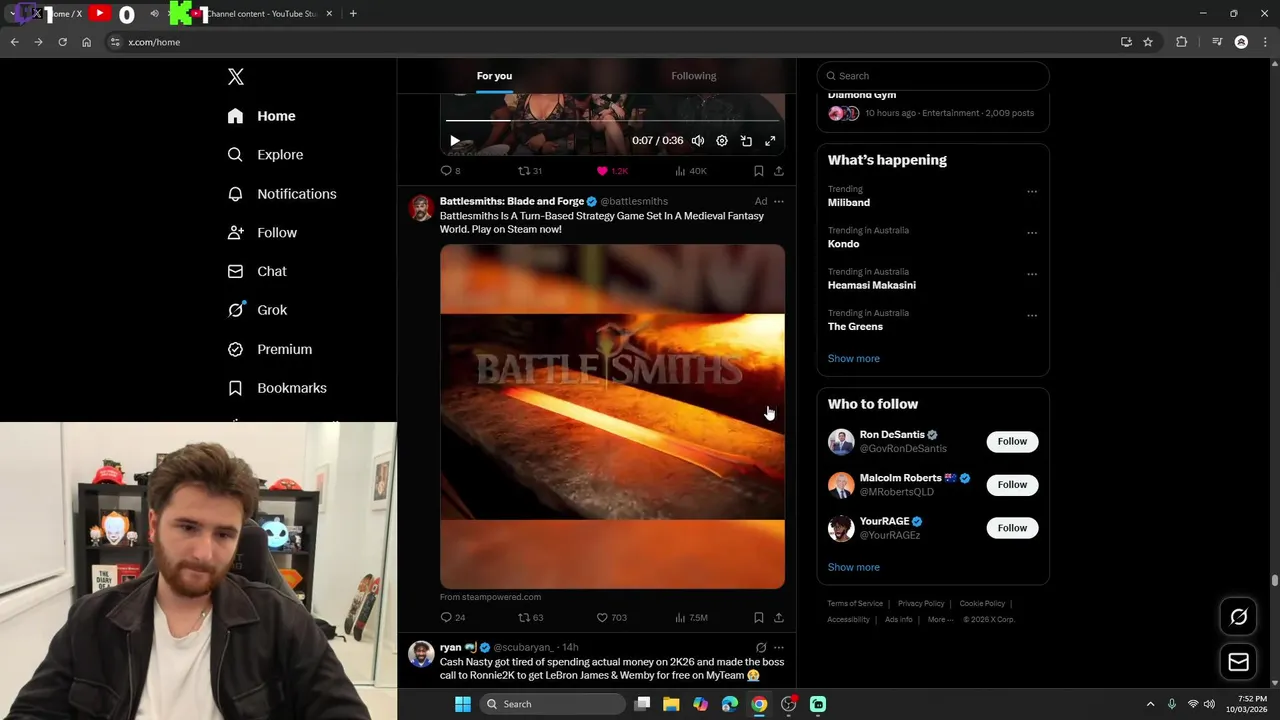The height and width of the screenshot is (720, 1280).
Task: Open Explore in the sidebar
Action: (x=265, y=155)
